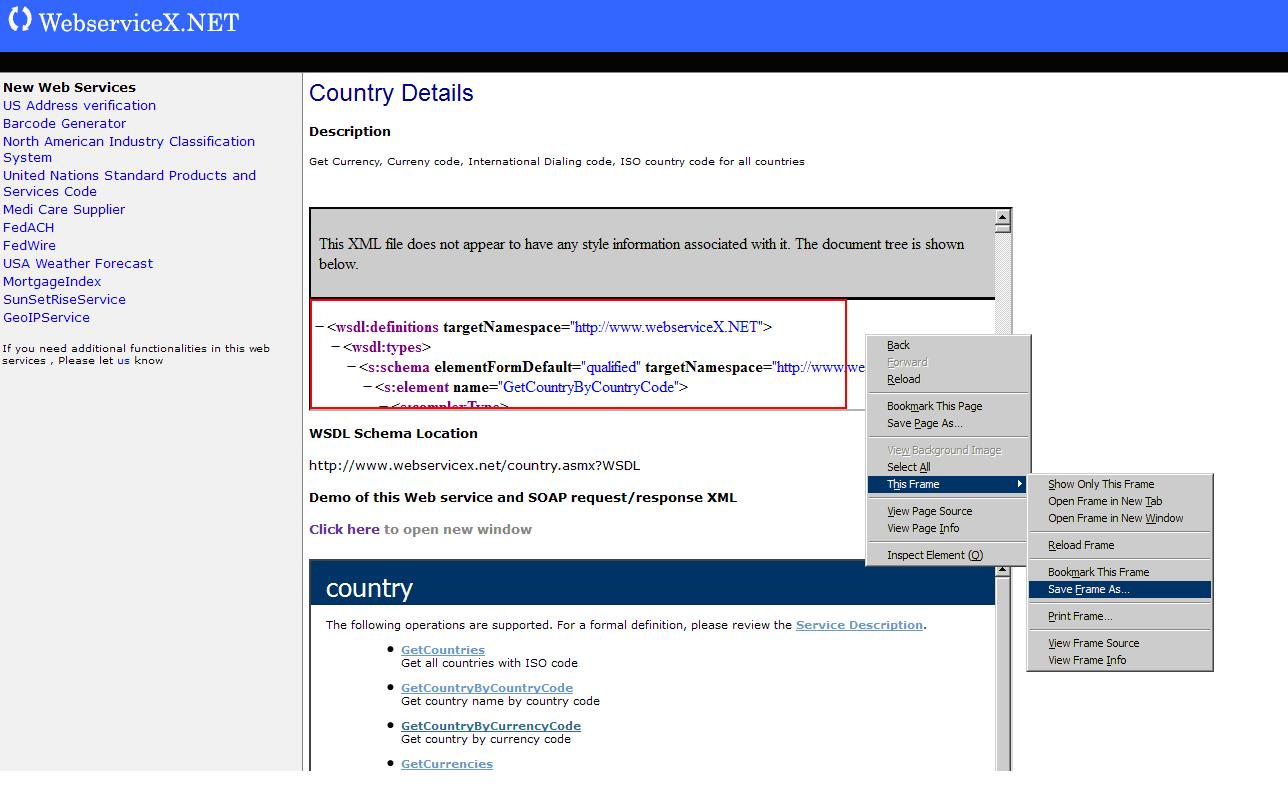Open GetCountryByCountryCode operation
Image resolution: width=1288 pixels, height=786 pixels.
coord(487,688)
